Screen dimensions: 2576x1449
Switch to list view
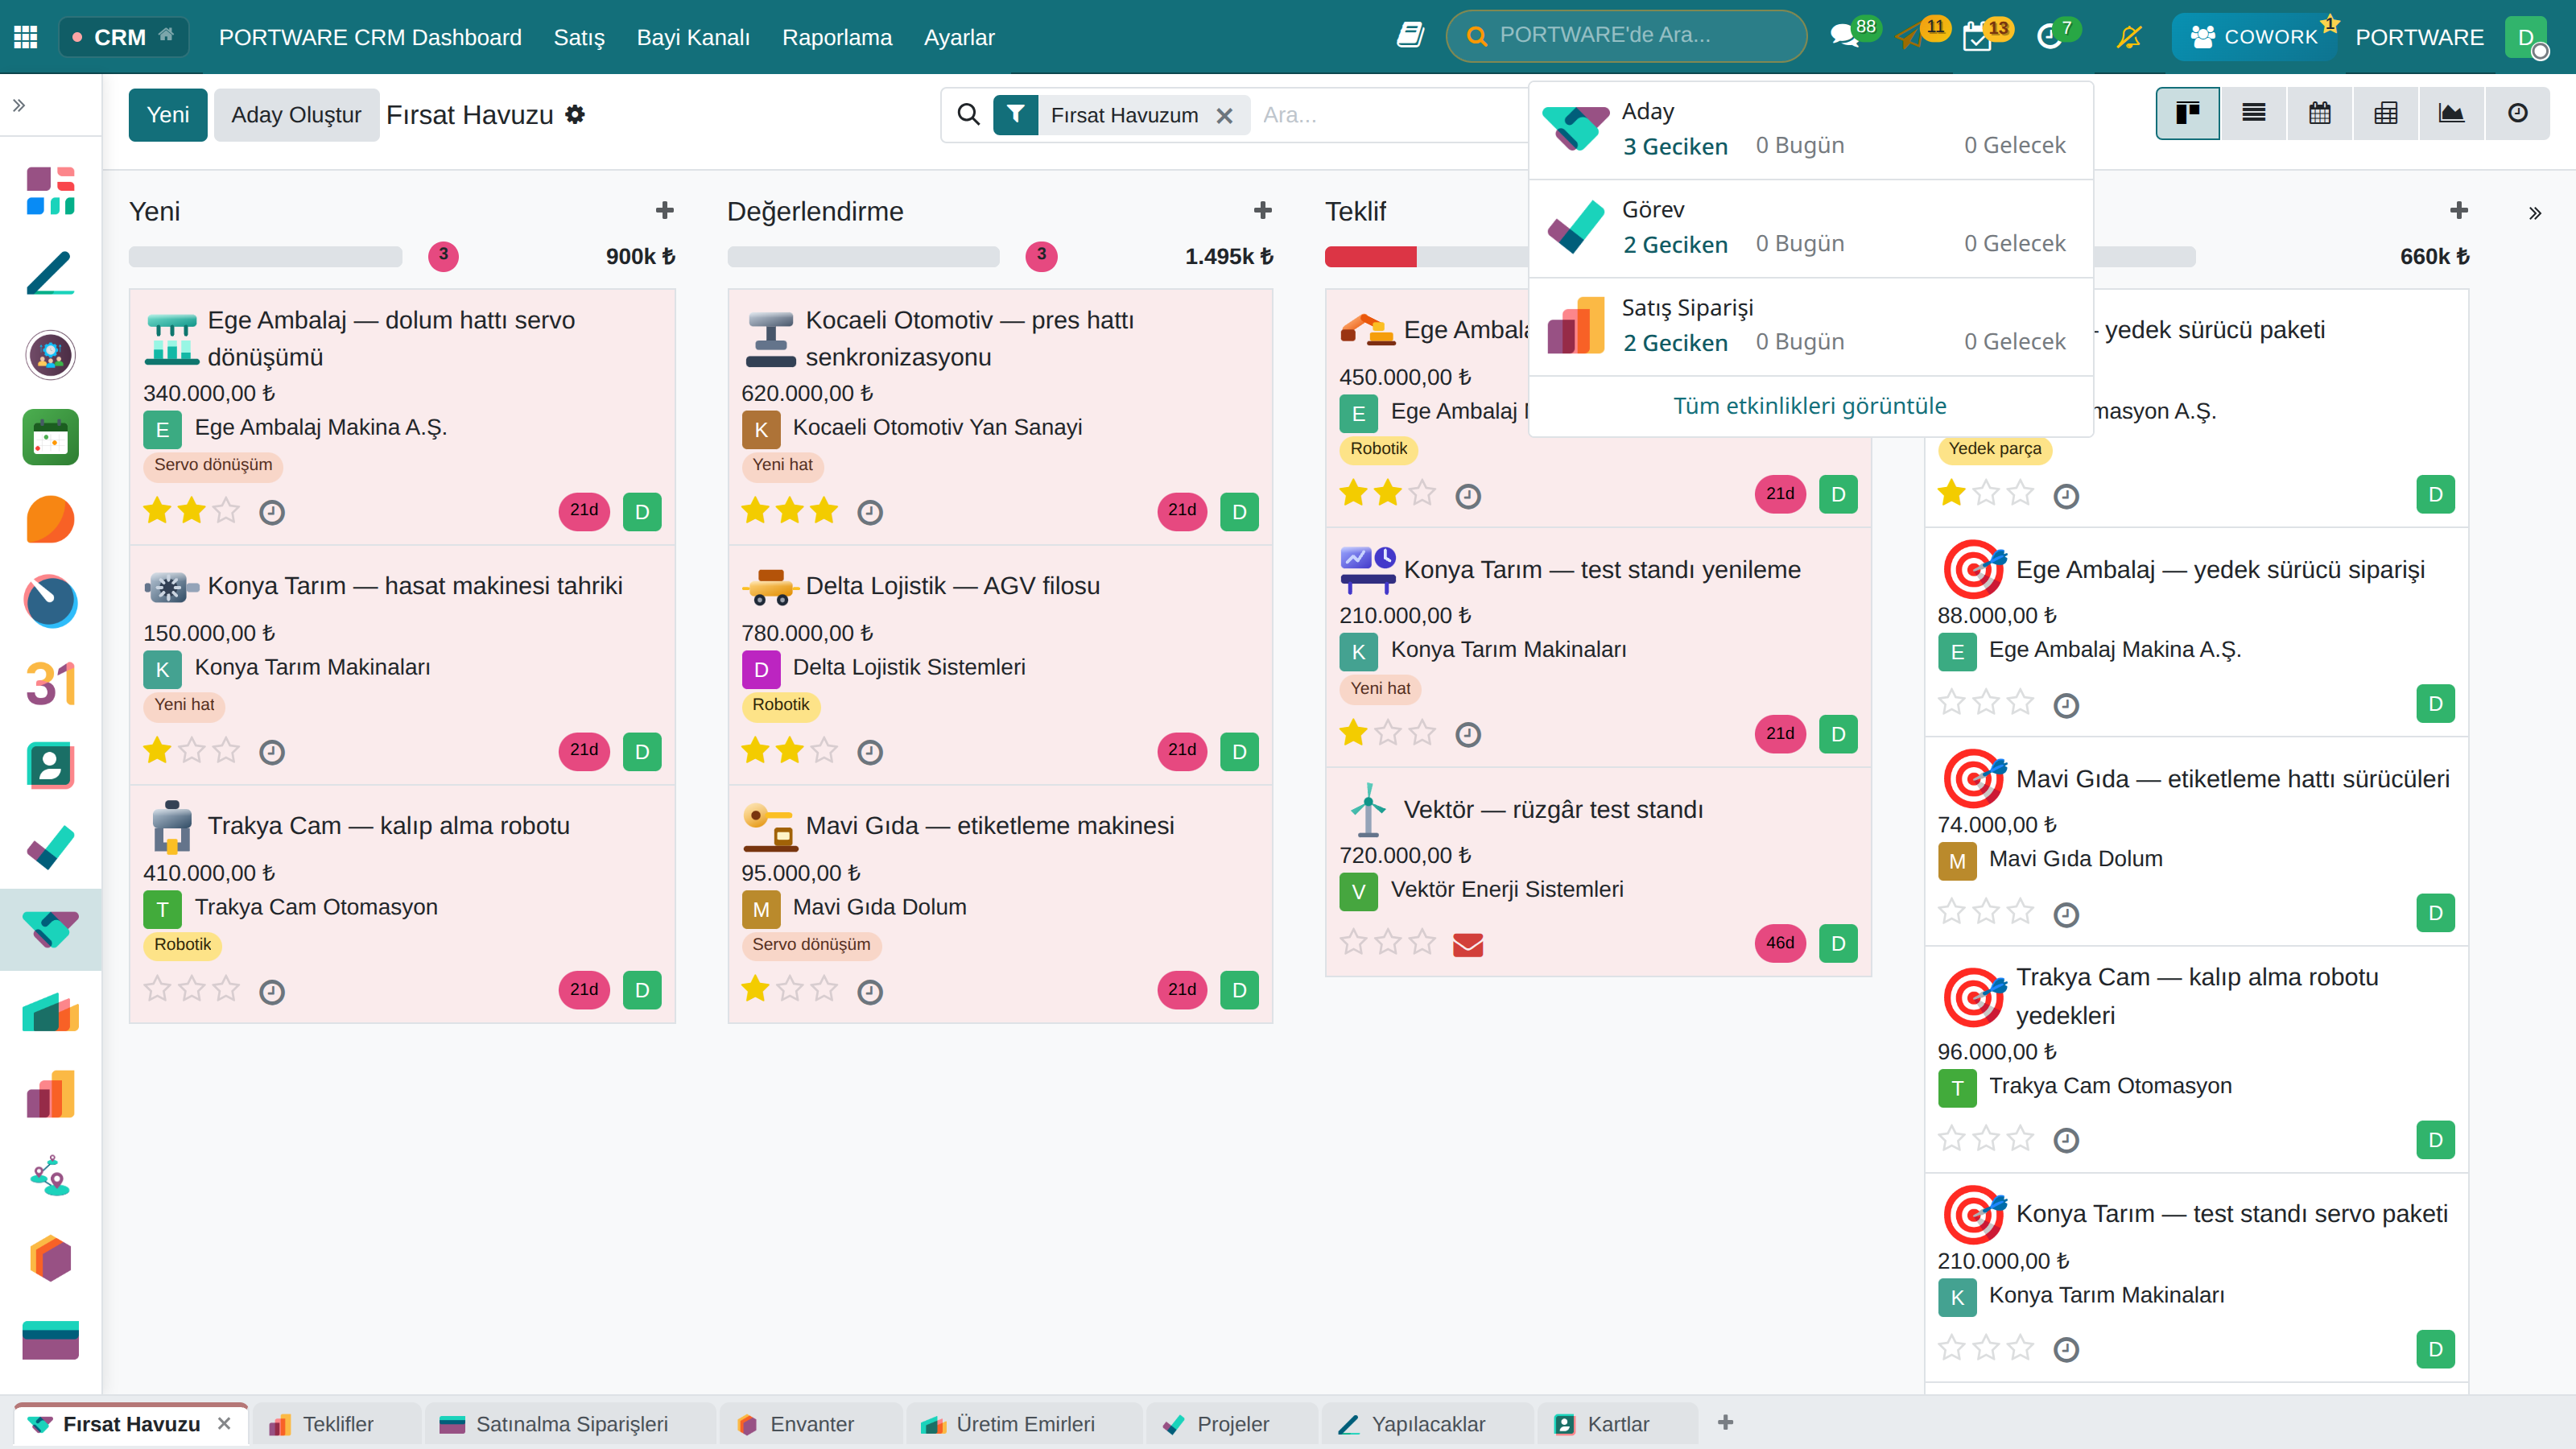click(2253, 113)
